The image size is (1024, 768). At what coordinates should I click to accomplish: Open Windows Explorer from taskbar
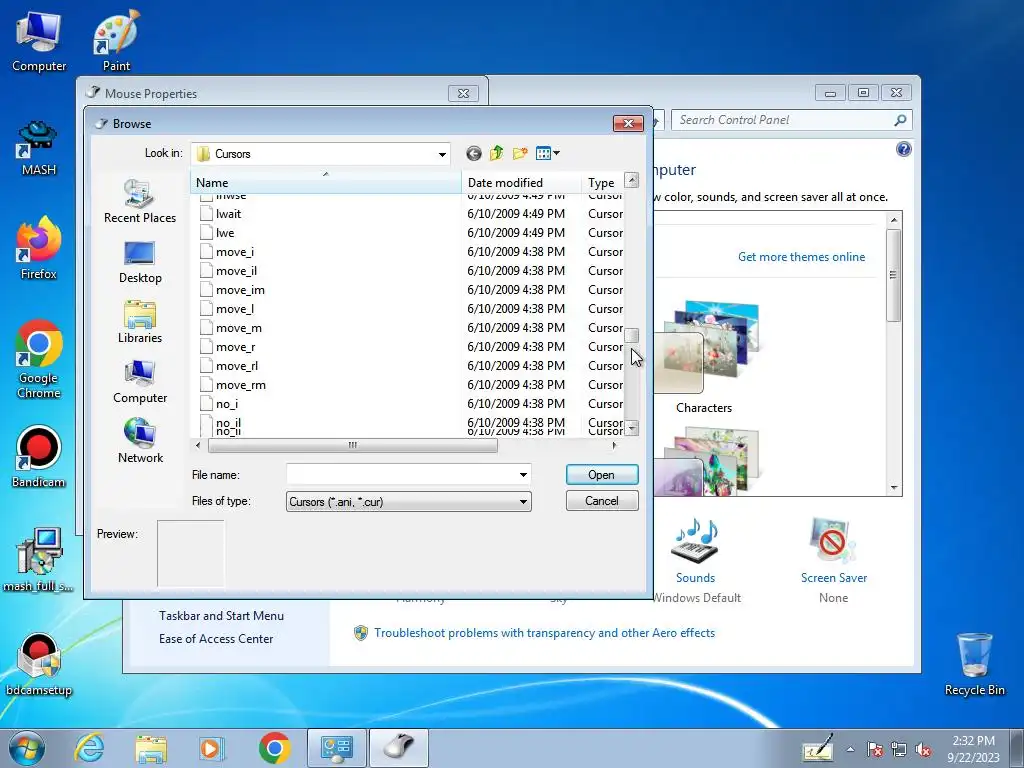click(x=151, y=748)
